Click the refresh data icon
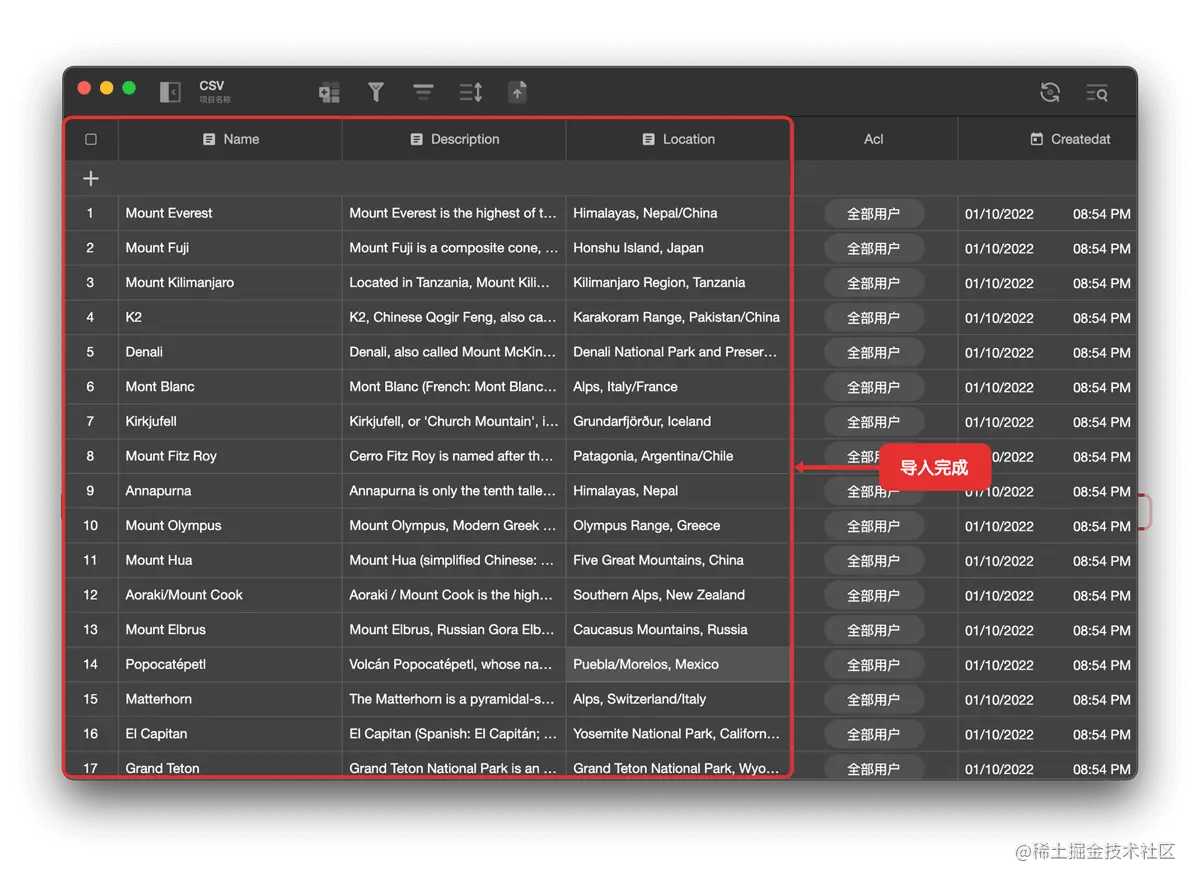 tap(1050, 92)
